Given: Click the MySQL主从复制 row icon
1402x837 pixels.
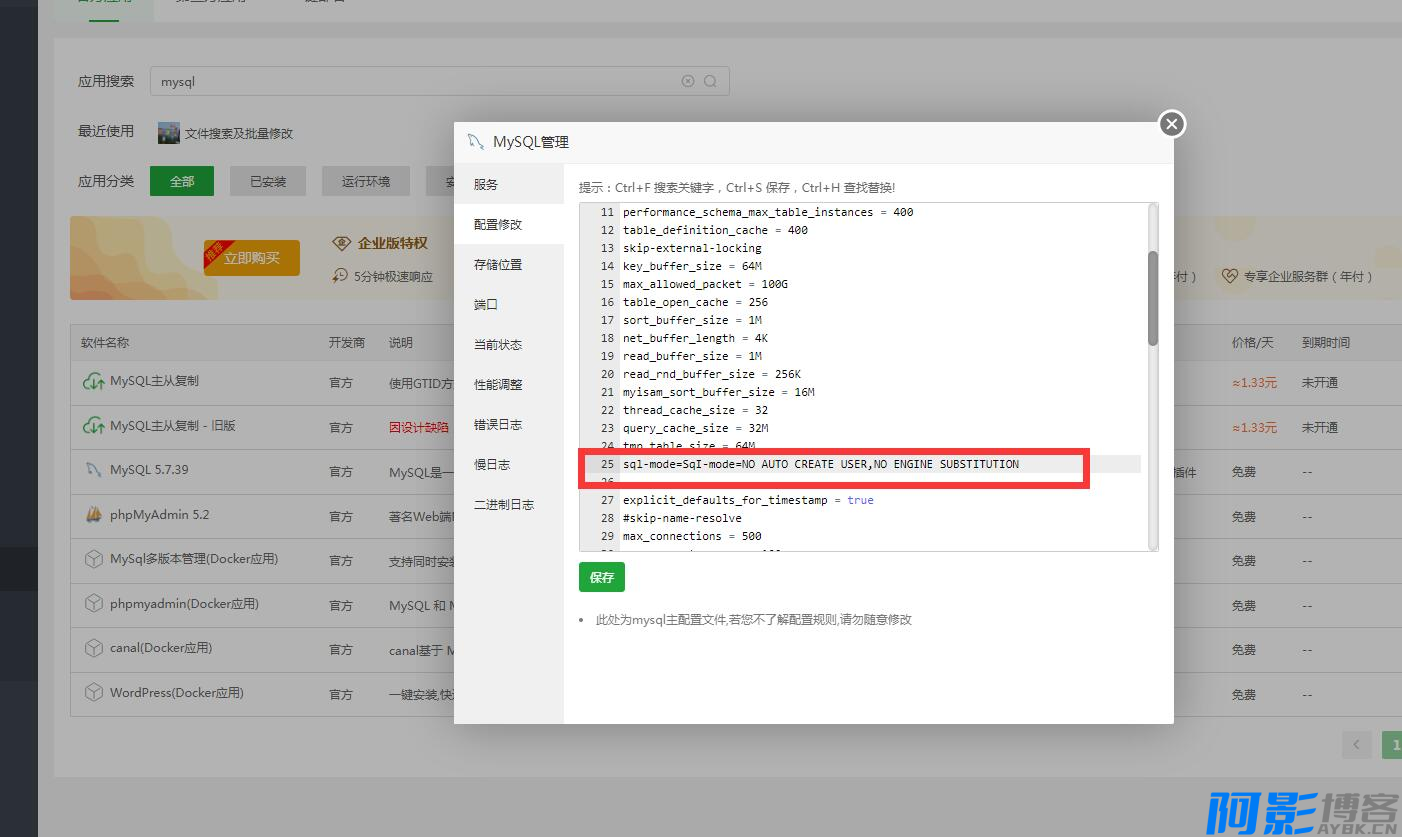Looking at the screenshot, I should (93, 382).
